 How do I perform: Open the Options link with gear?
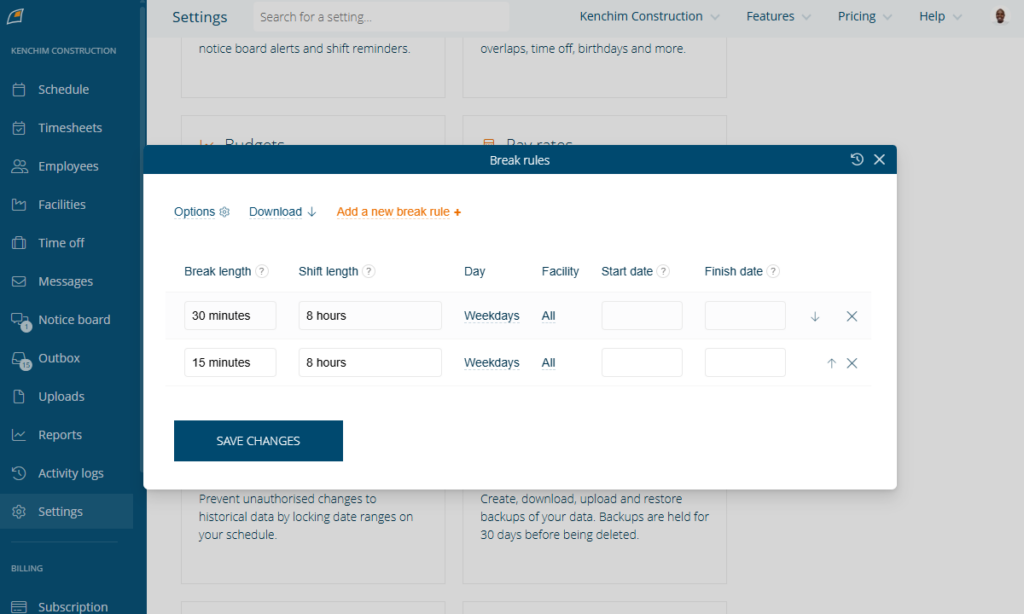click(x=201, y=212)
